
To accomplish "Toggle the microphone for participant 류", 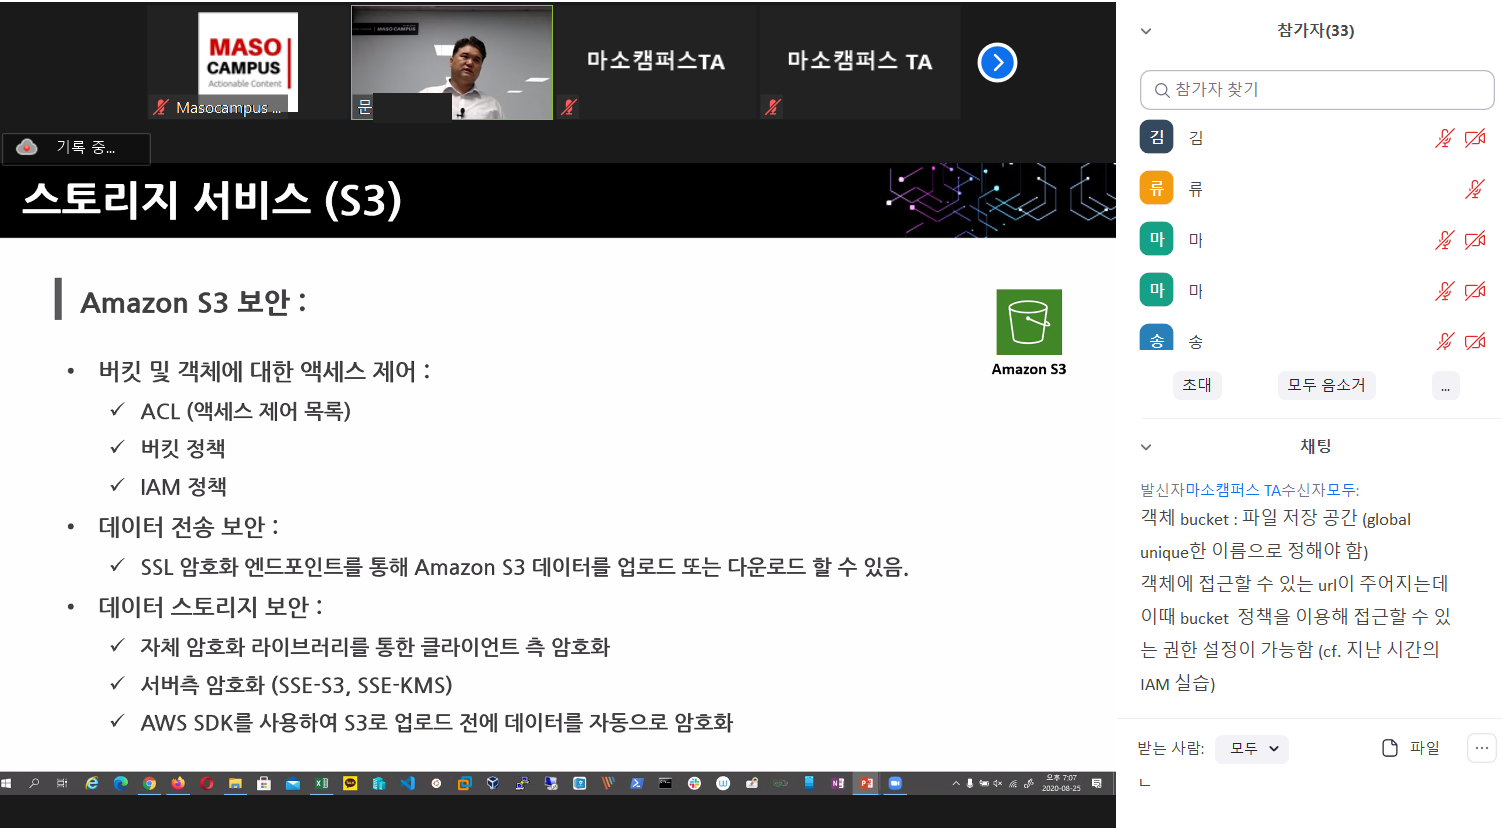I will click(1474, 189).
